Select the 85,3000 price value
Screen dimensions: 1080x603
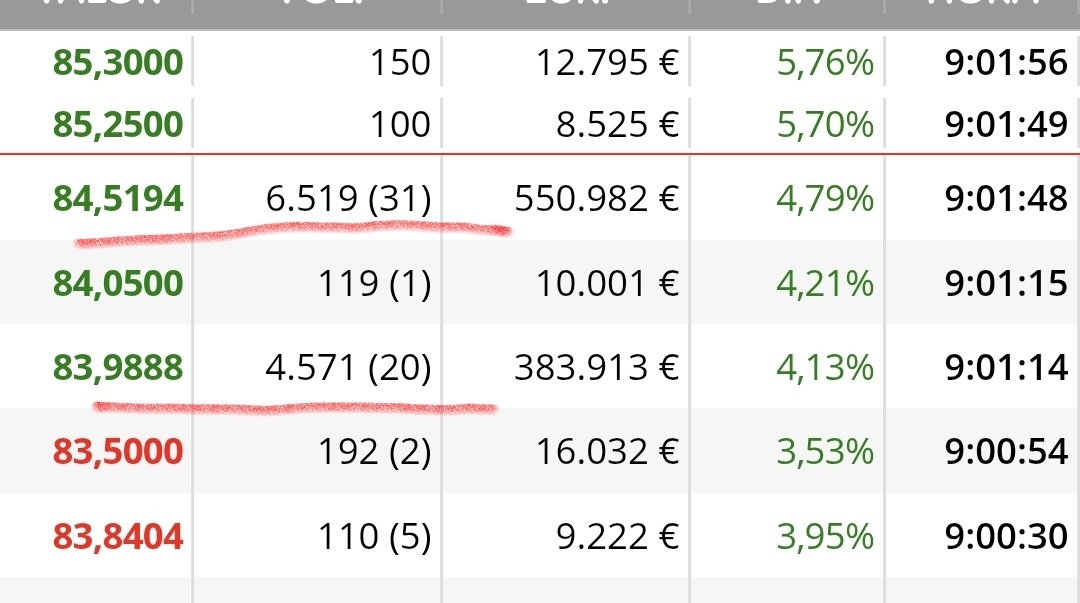(118, 63)
